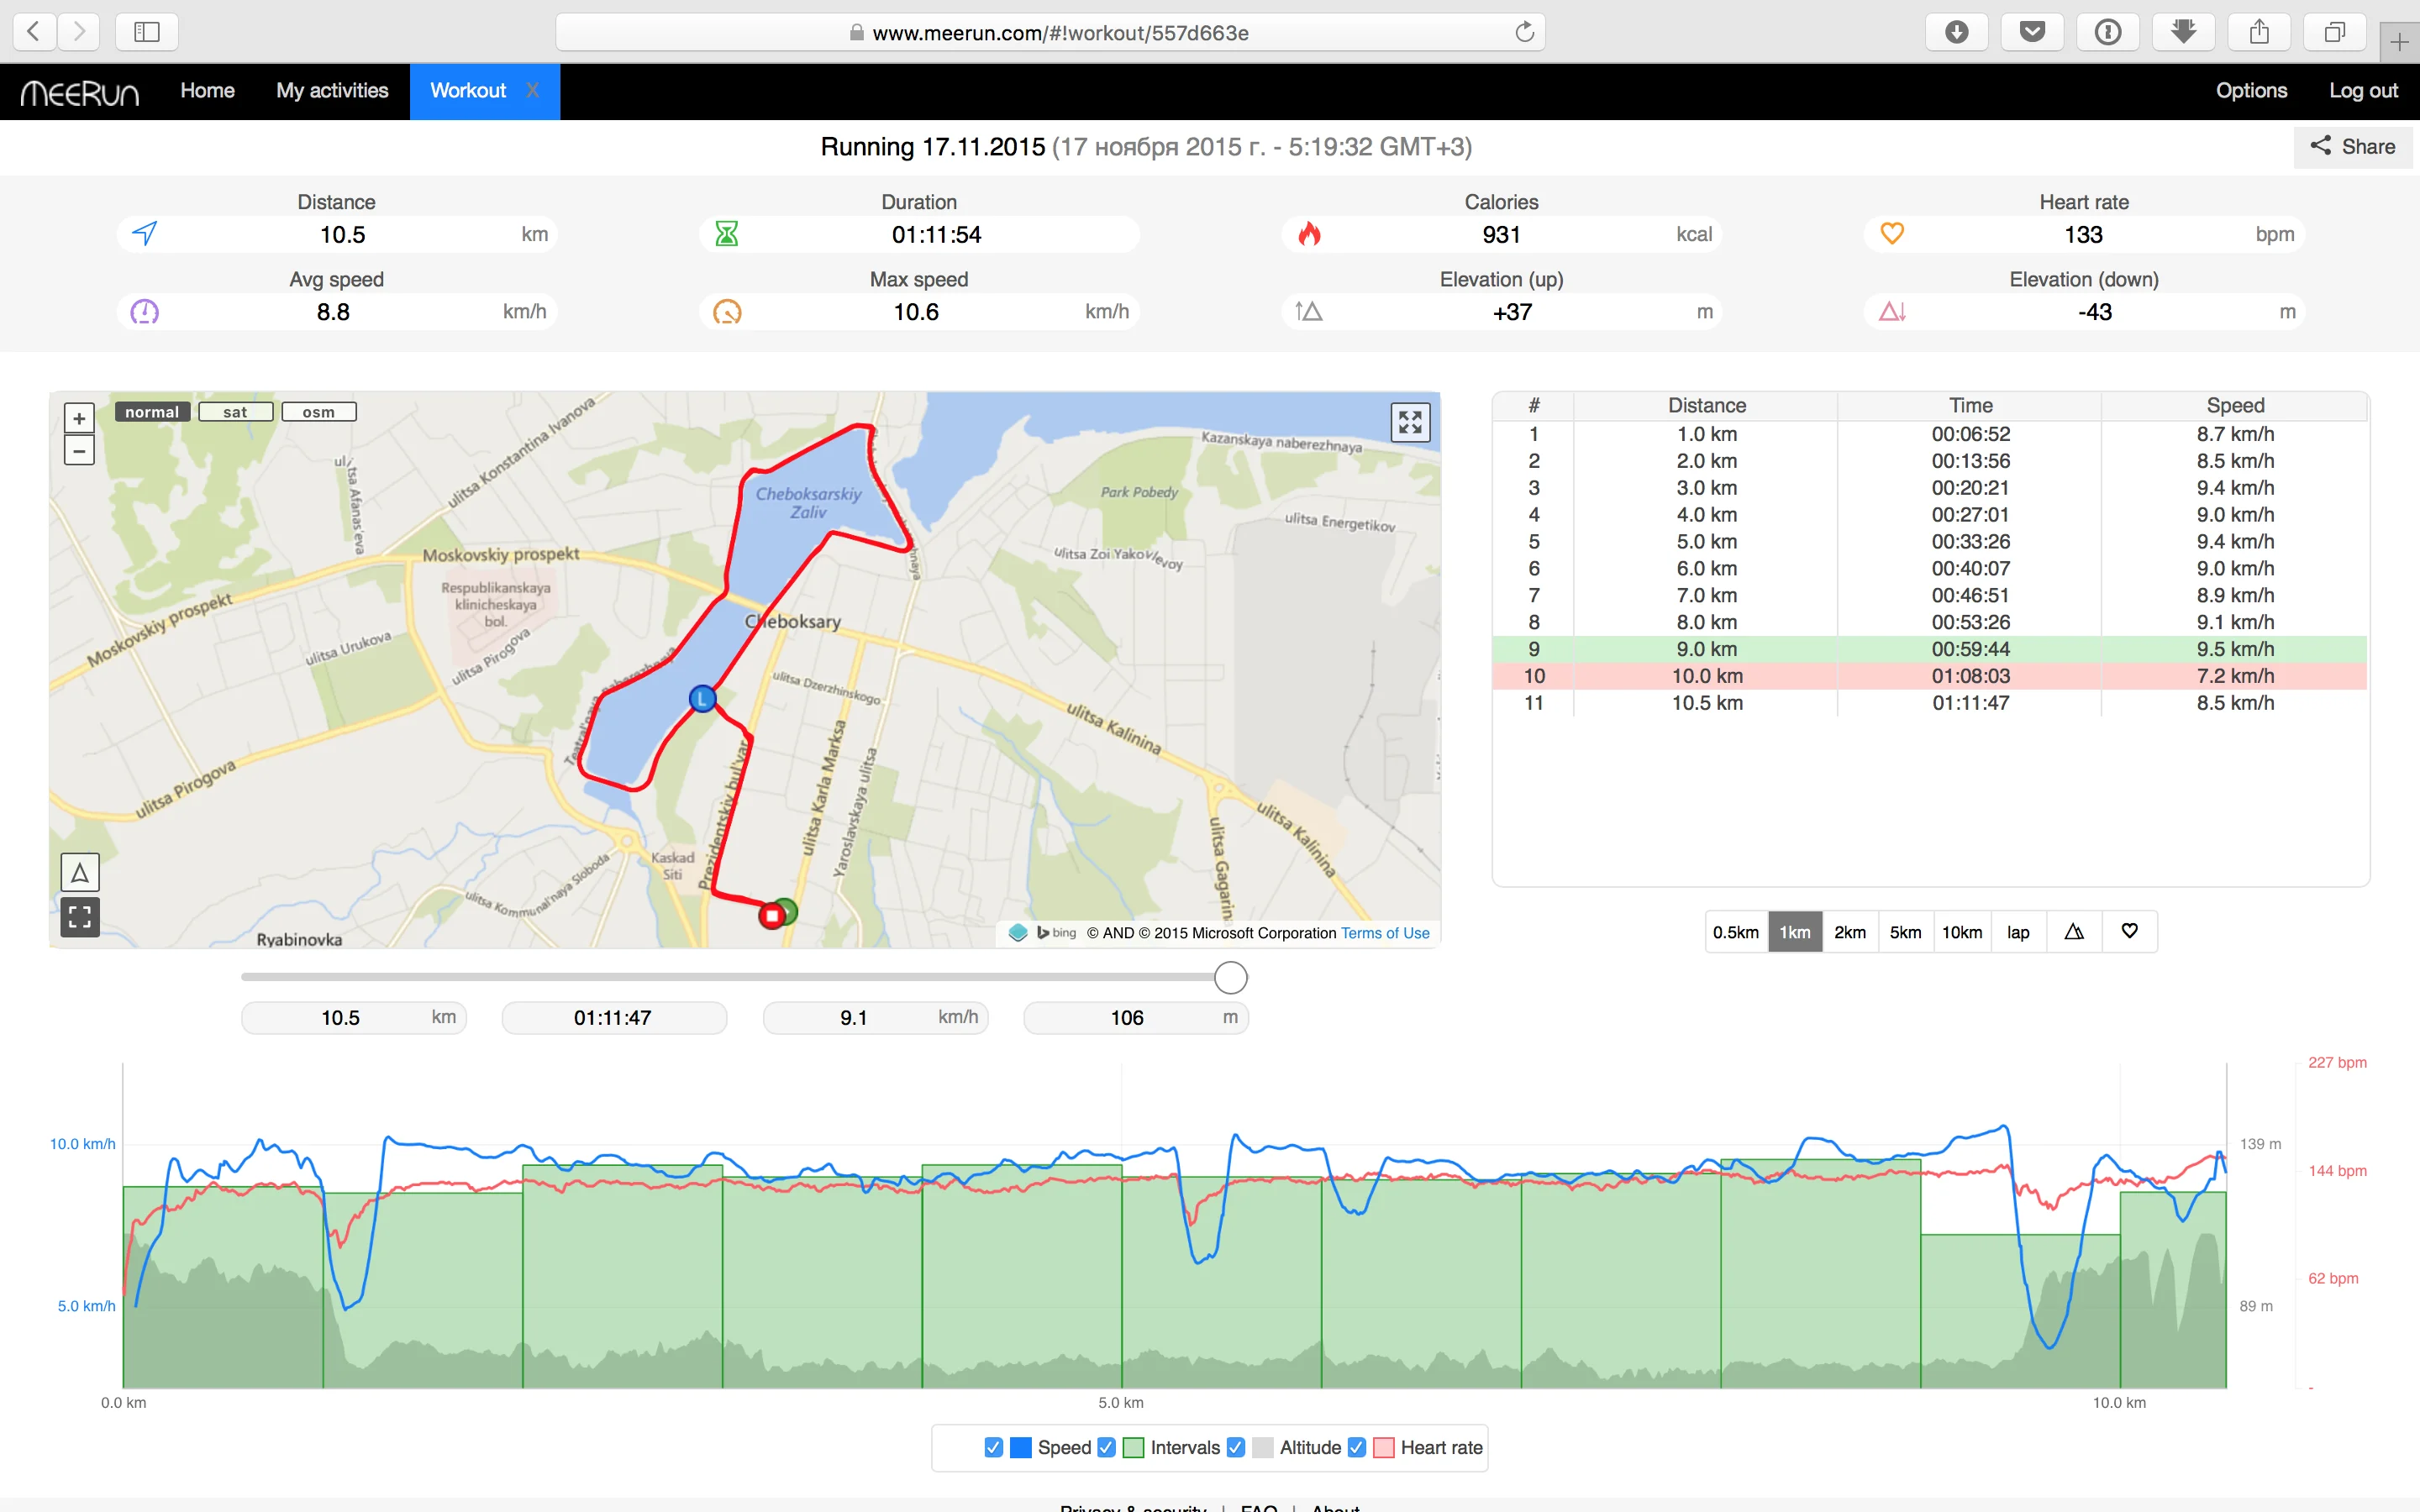The image size is (2420, 1512).
Task: Reload page using Safari refresh icon
Action: (1524, 32)
